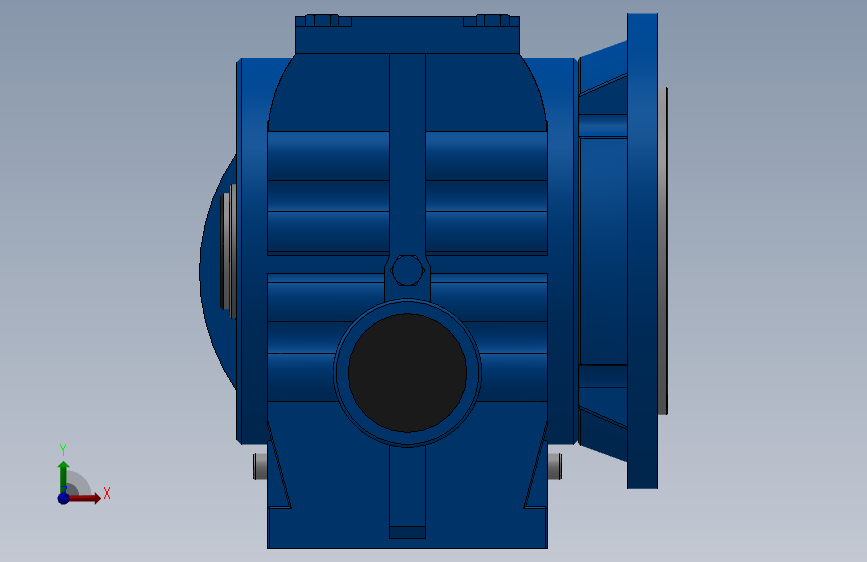Click the green Y axis arrow of triad

(x=63, y=477)
